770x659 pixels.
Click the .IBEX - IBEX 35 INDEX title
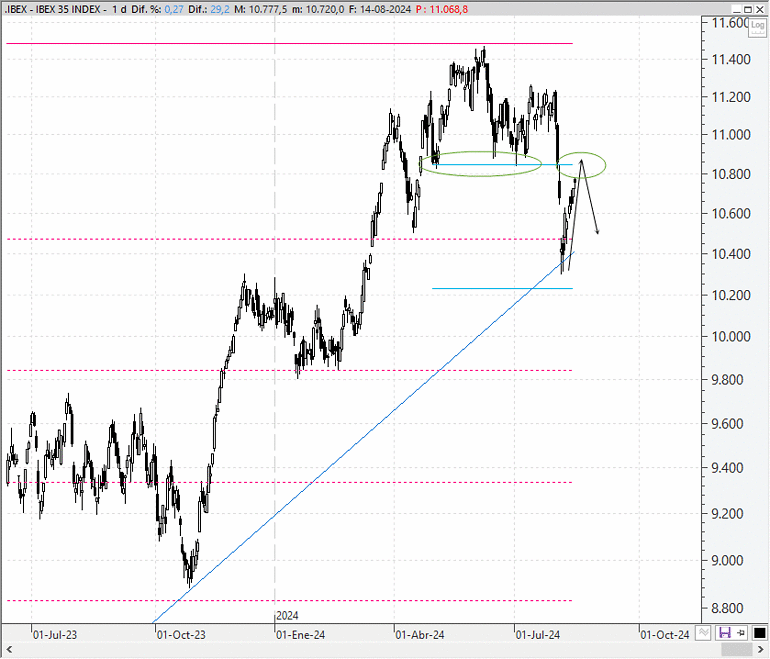[52, 9]
